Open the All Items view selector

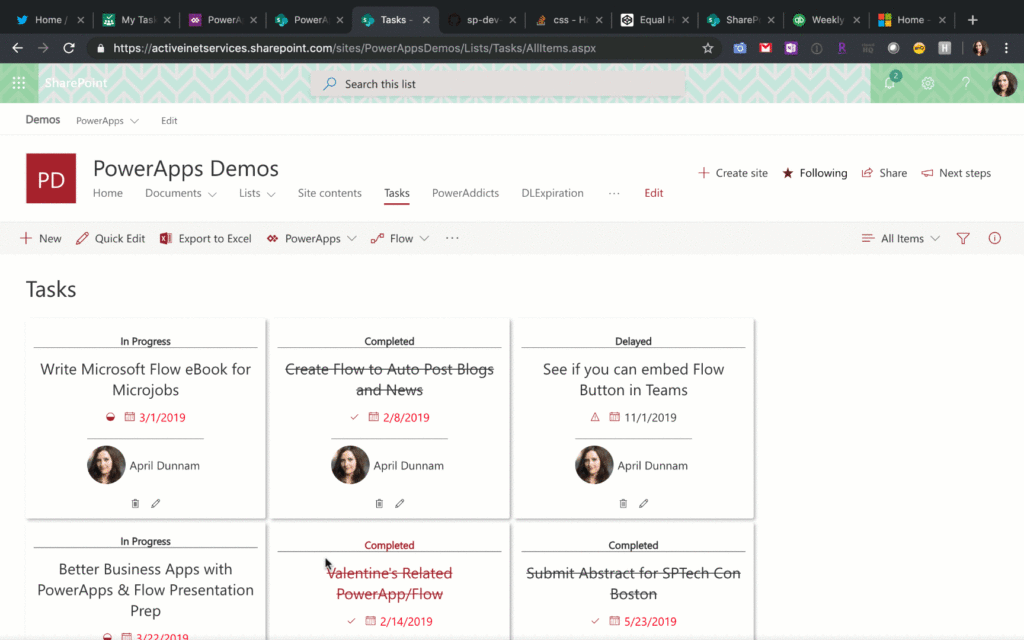coord(900,239)
